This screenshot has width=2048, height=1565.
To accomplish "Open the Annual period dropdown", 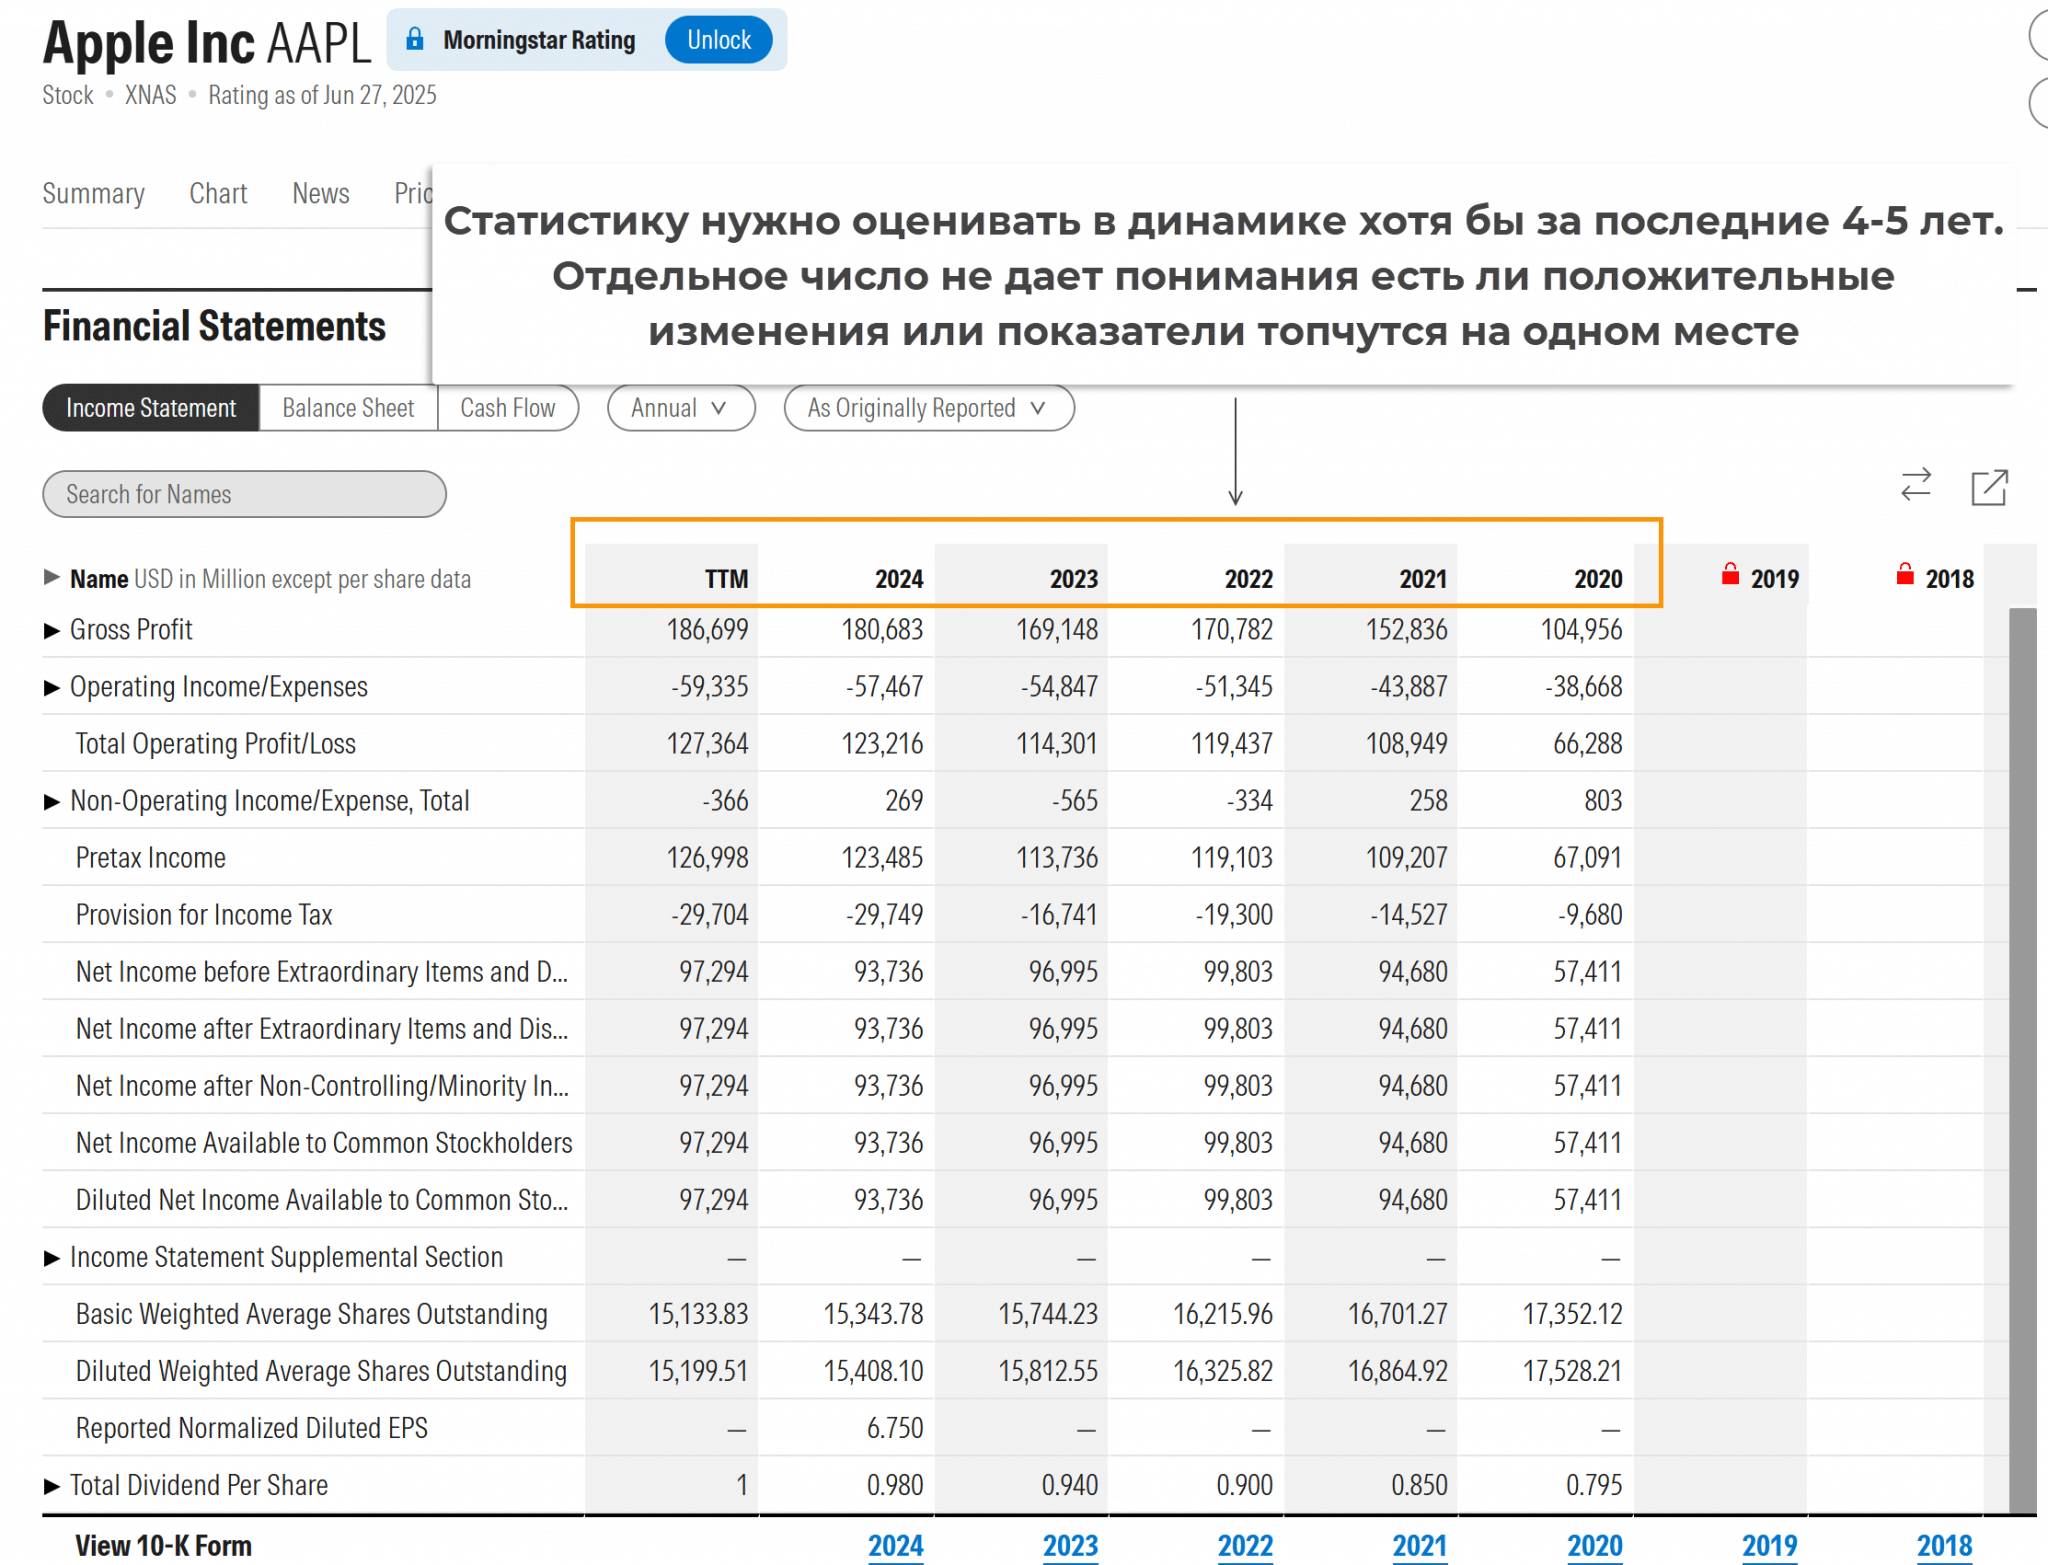I will pos(680,408).
